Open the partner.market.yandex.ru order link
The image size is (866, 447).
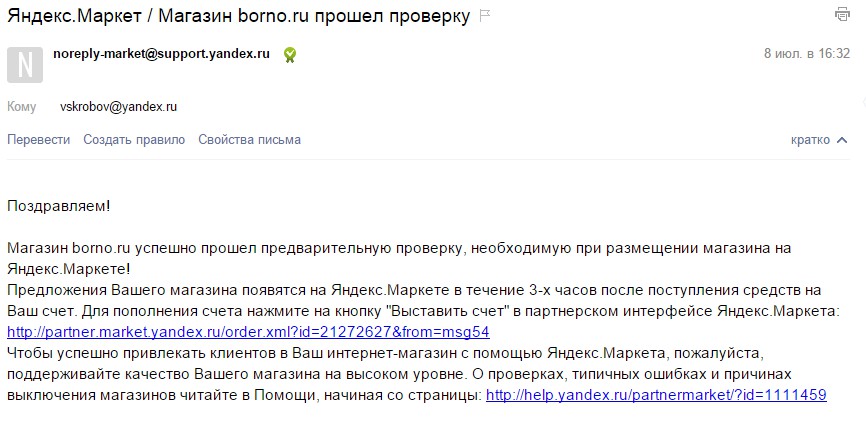(248, 331)
